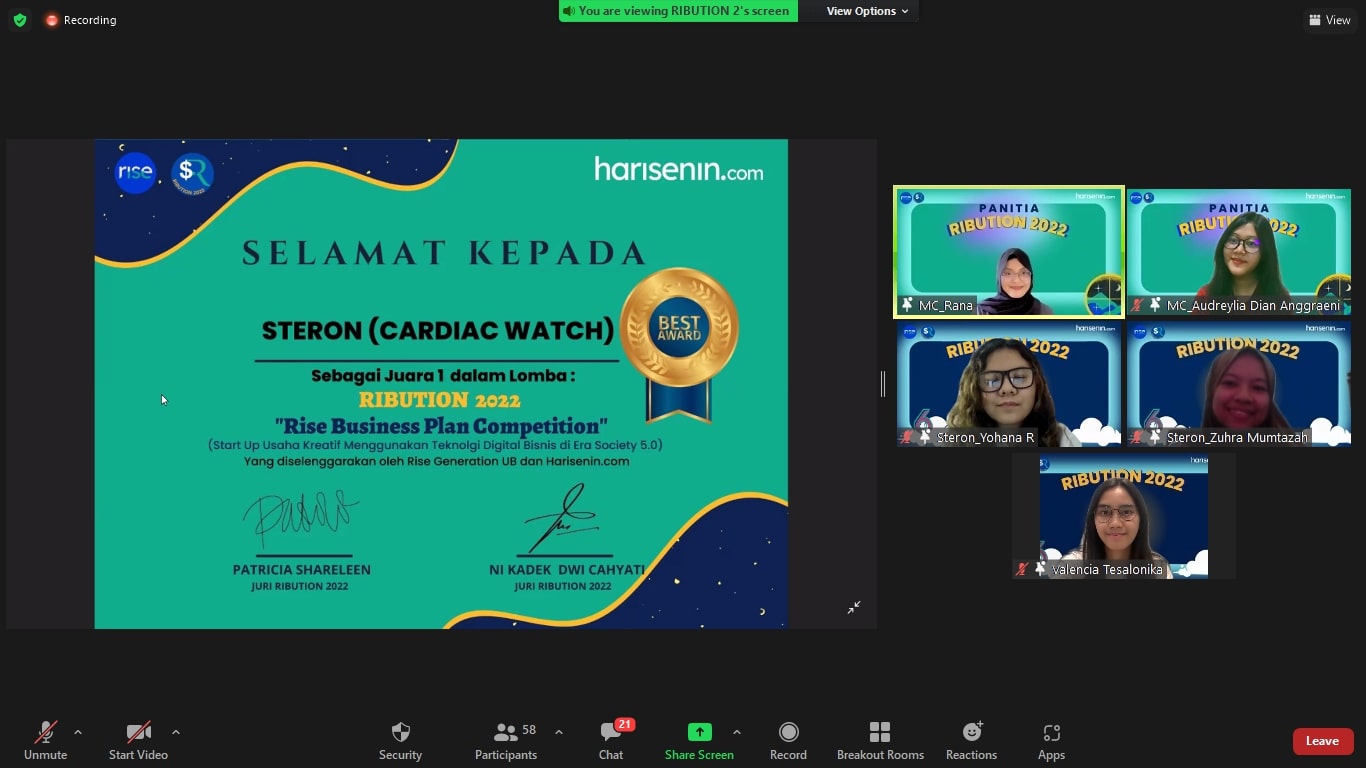Open the Chat panel

point(611,741)
